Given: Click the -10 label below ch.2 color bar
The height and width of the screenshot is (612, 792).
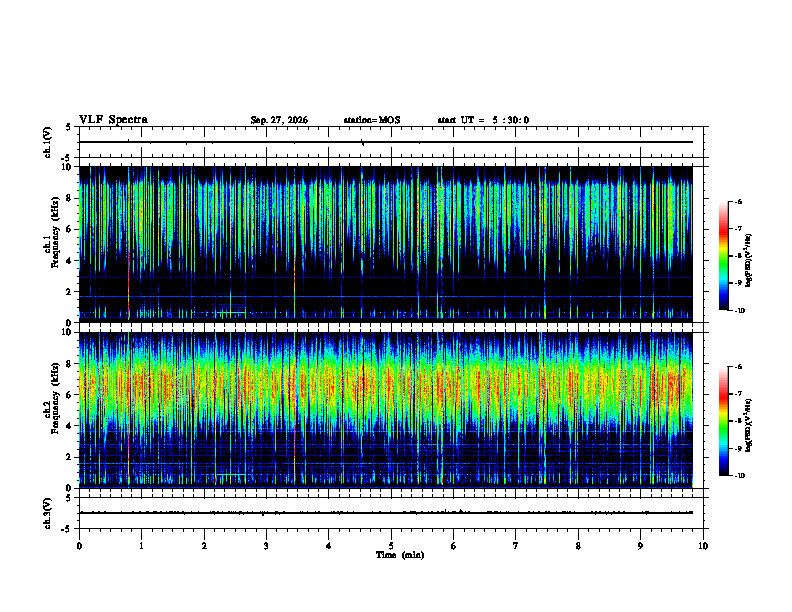Looking at the screenshot, I should [x=739, y=476].
